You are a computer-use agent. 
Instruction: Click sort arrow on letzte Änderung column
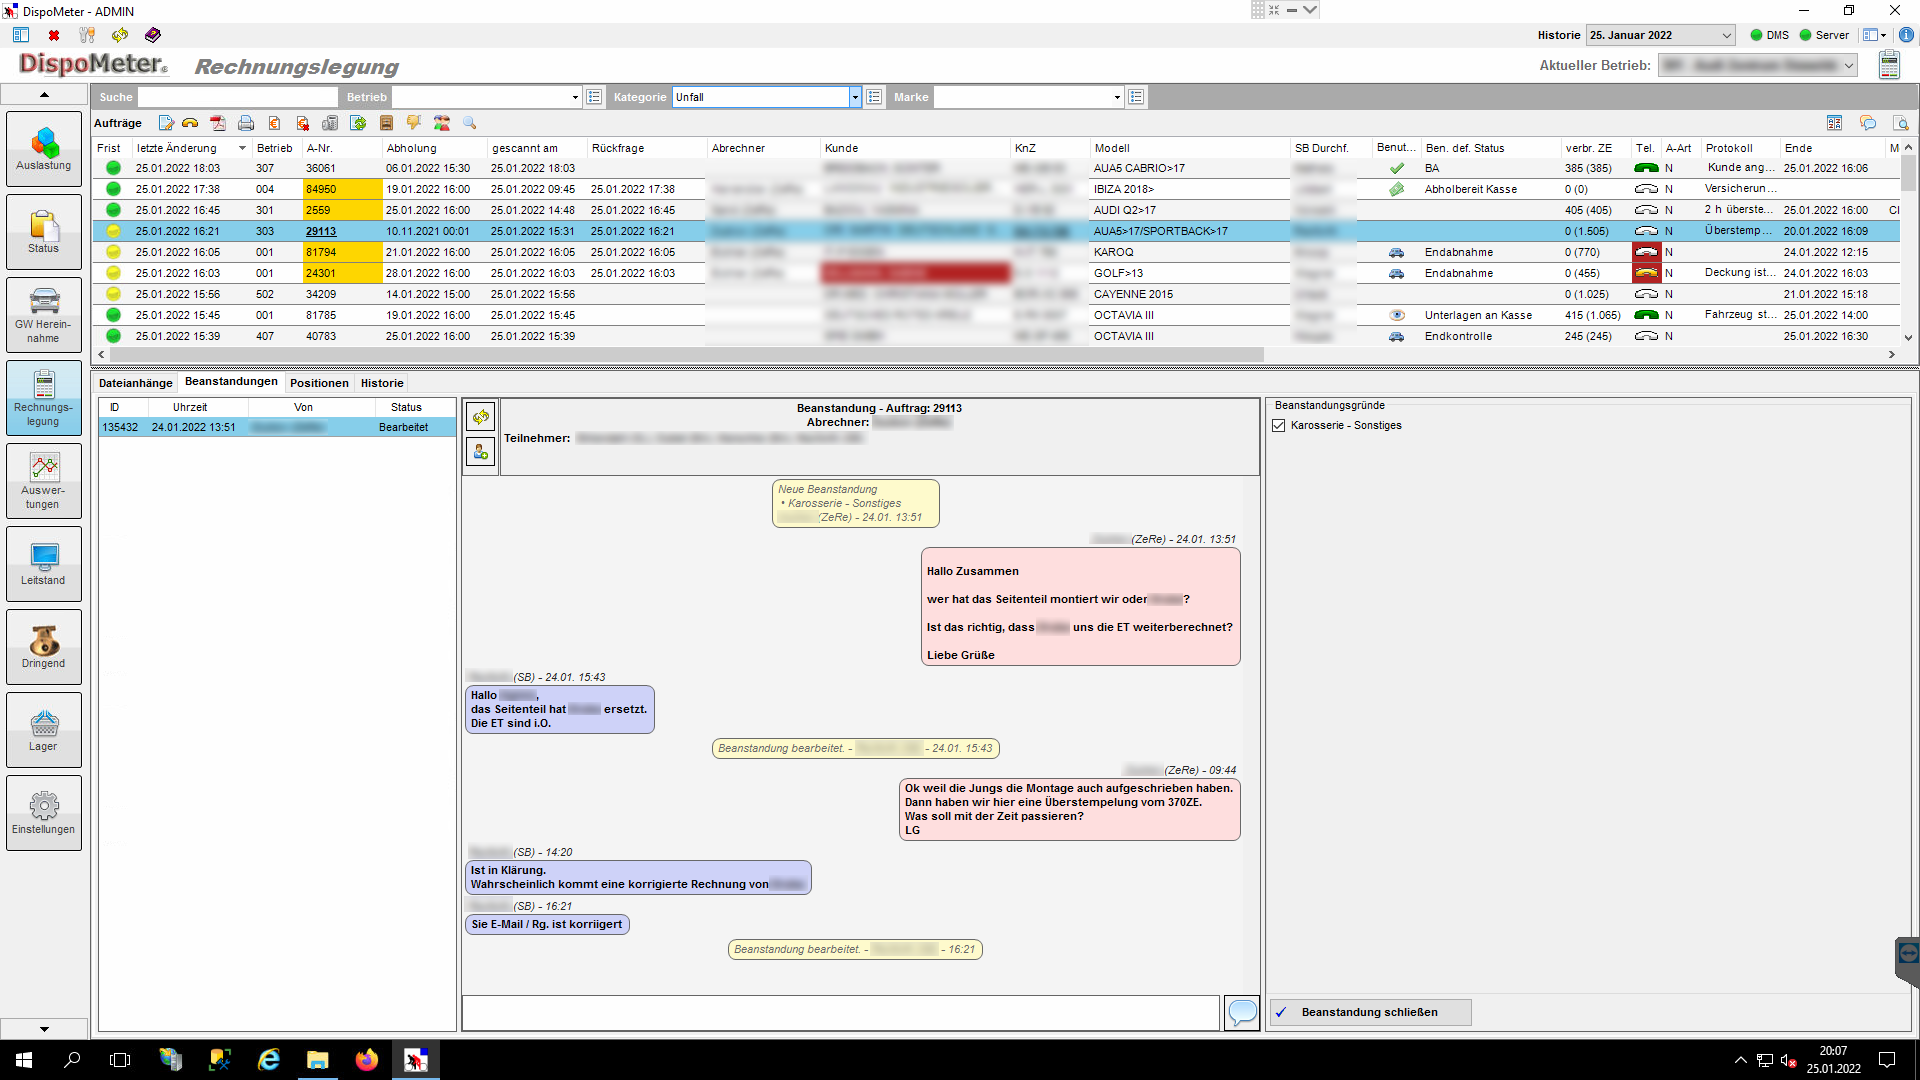point(242,148)
